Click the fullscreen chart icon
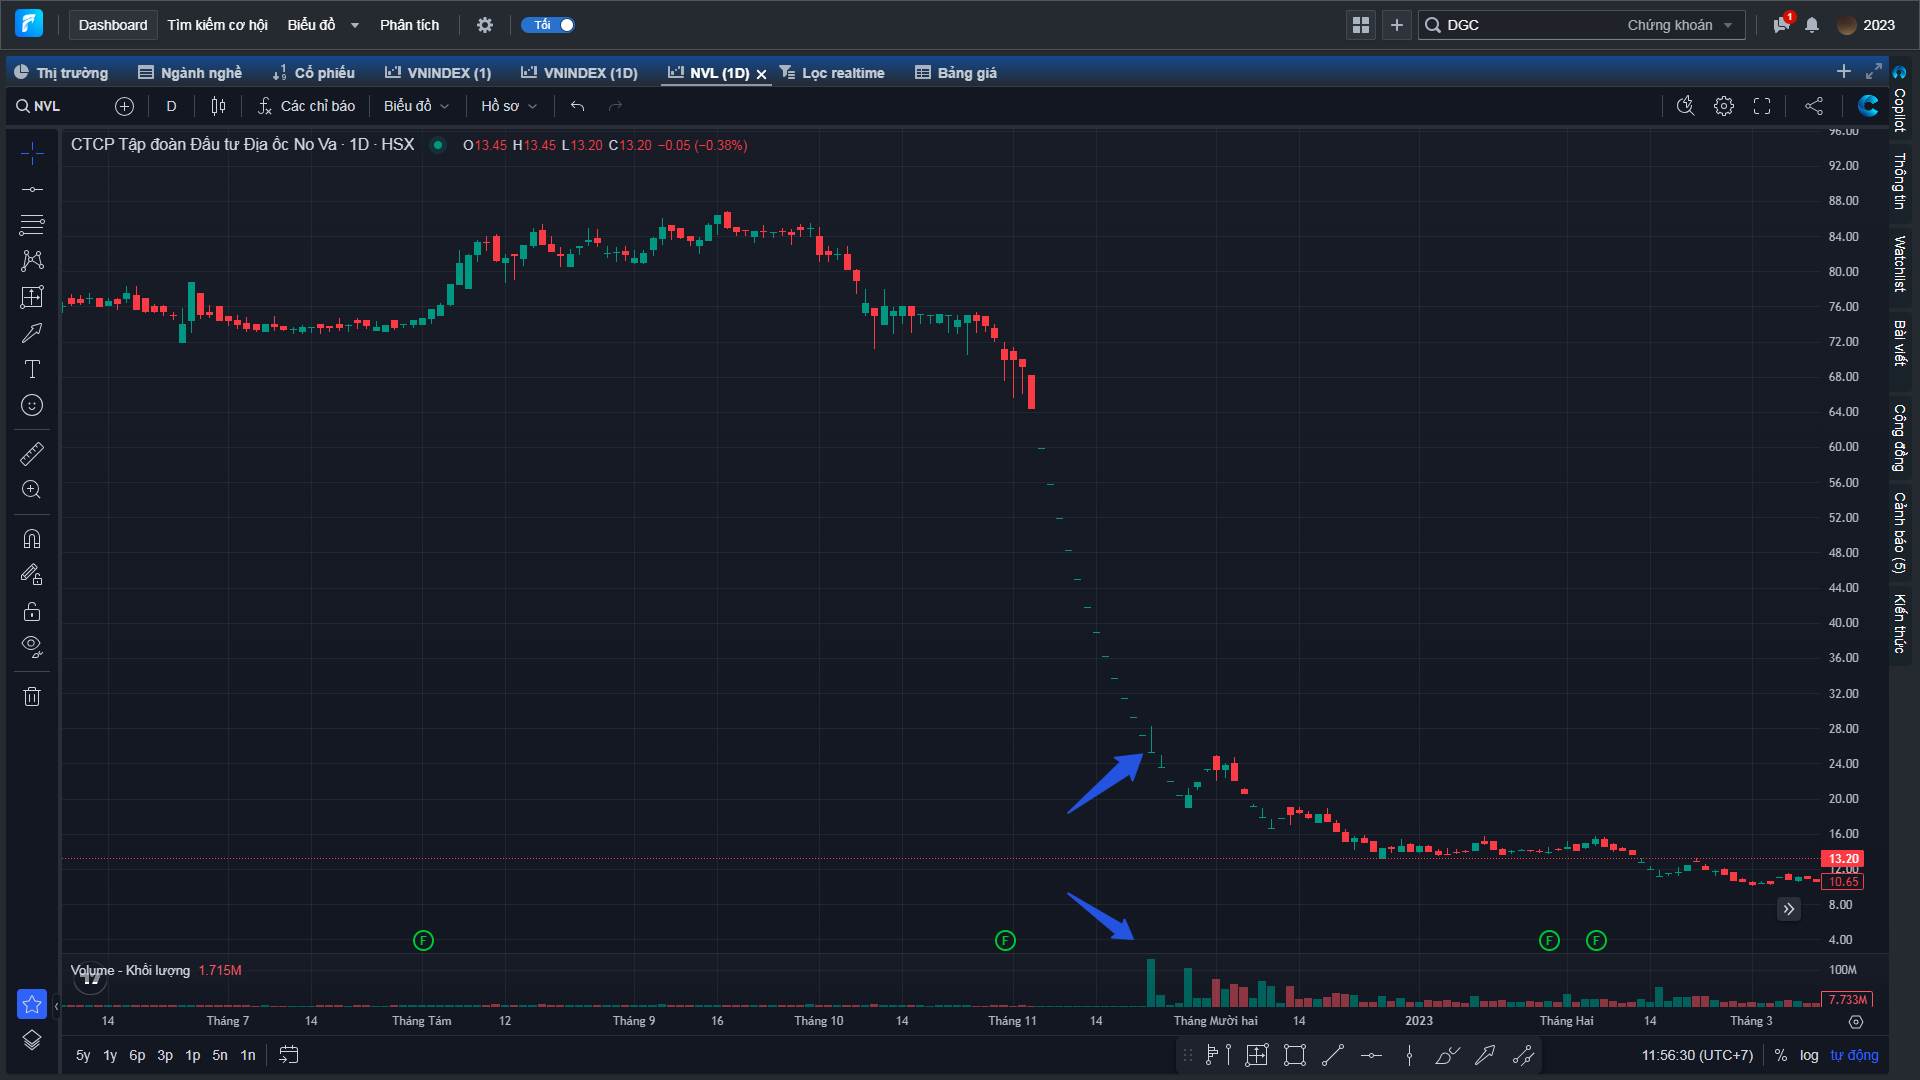 1762,106
